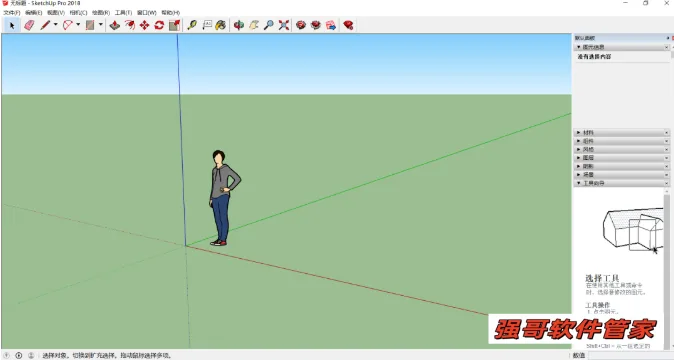This screenshot has height=360, width=674.
Task: Activate the Paint Bucket tool
Action: click(x=221, y=25)
